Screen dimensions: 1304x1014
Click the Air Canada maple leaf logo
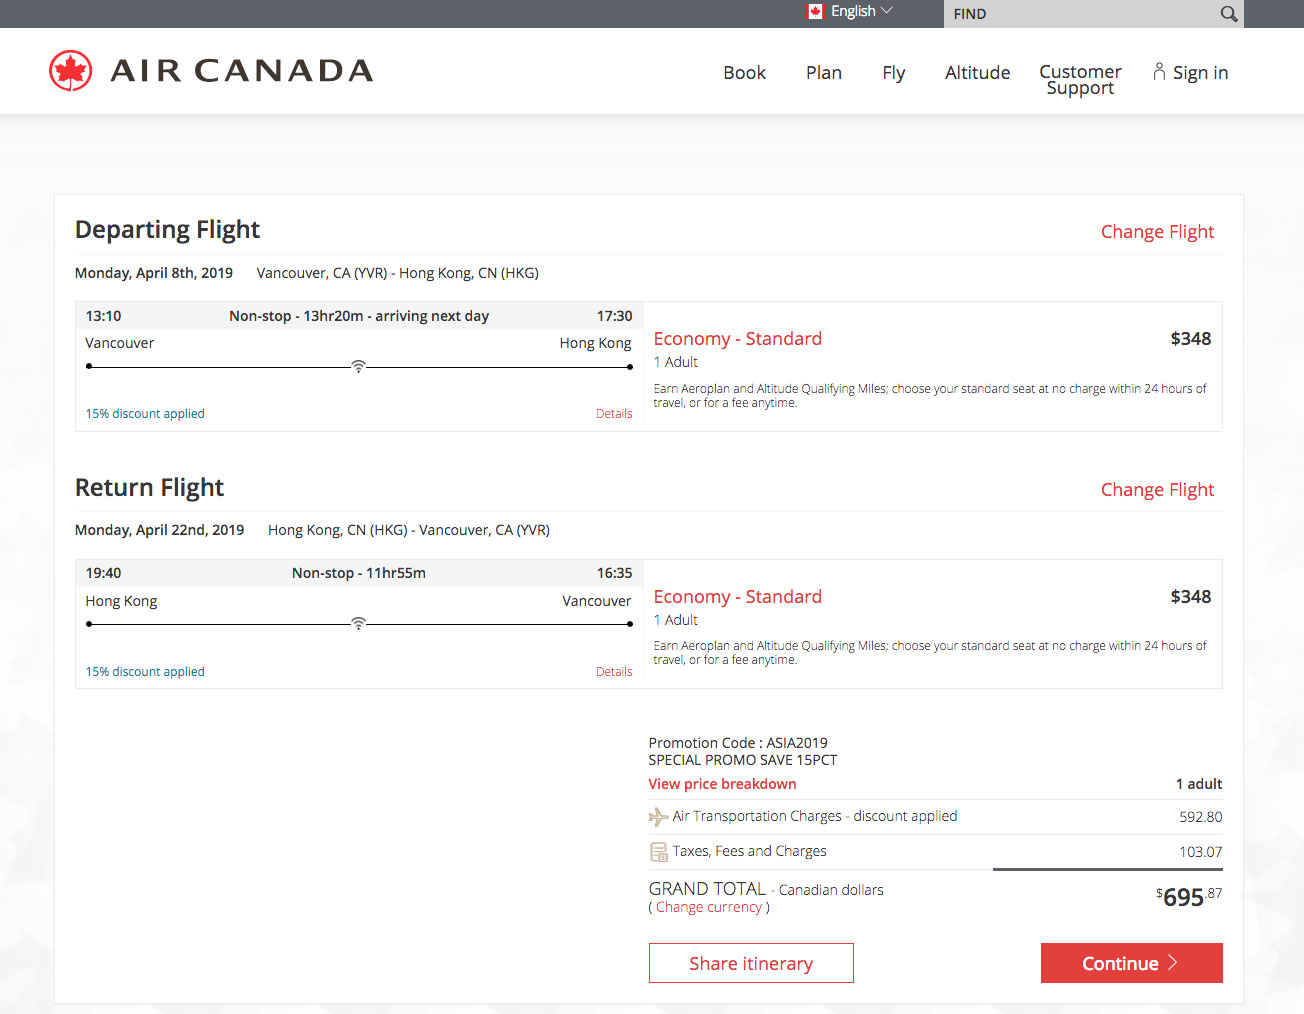point(69,70)
